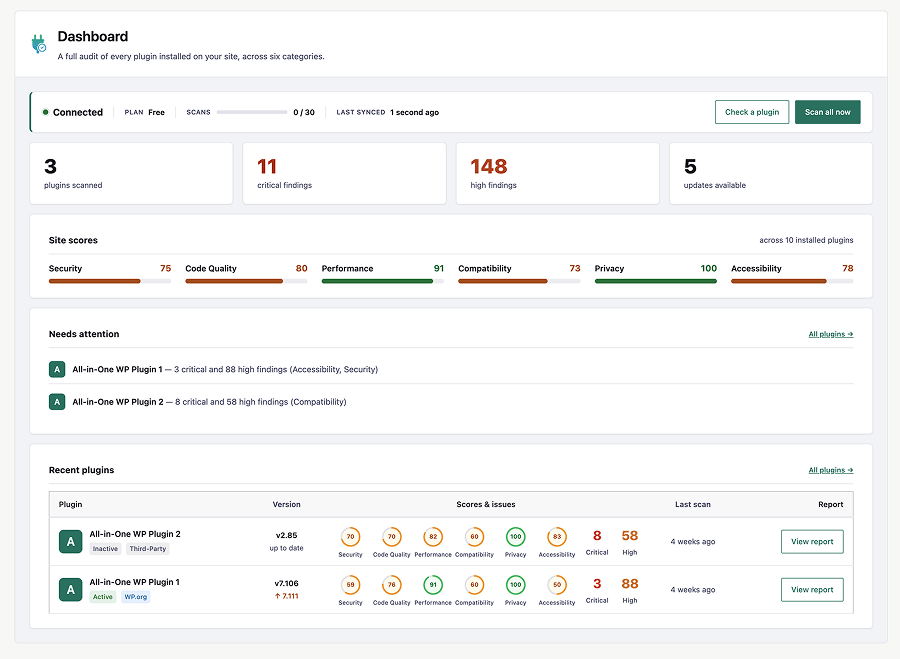
Task: Click the Performance site score bar
Action: 382,281
